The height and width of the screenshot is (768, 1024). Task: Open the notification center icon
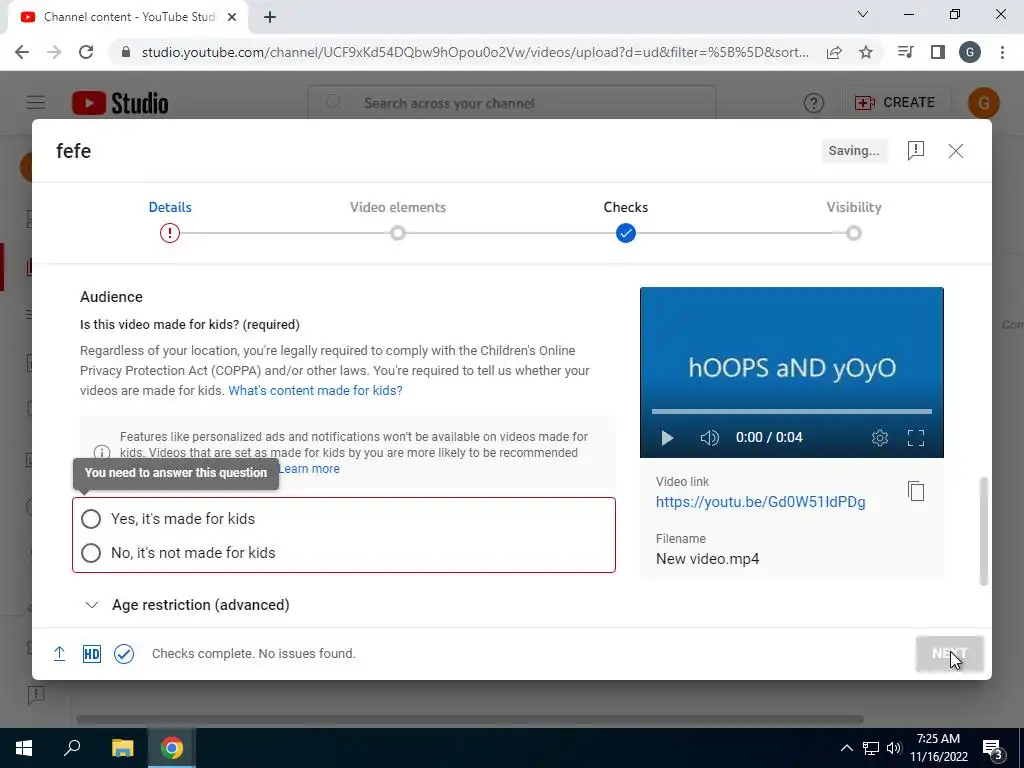tap(993, 748)
